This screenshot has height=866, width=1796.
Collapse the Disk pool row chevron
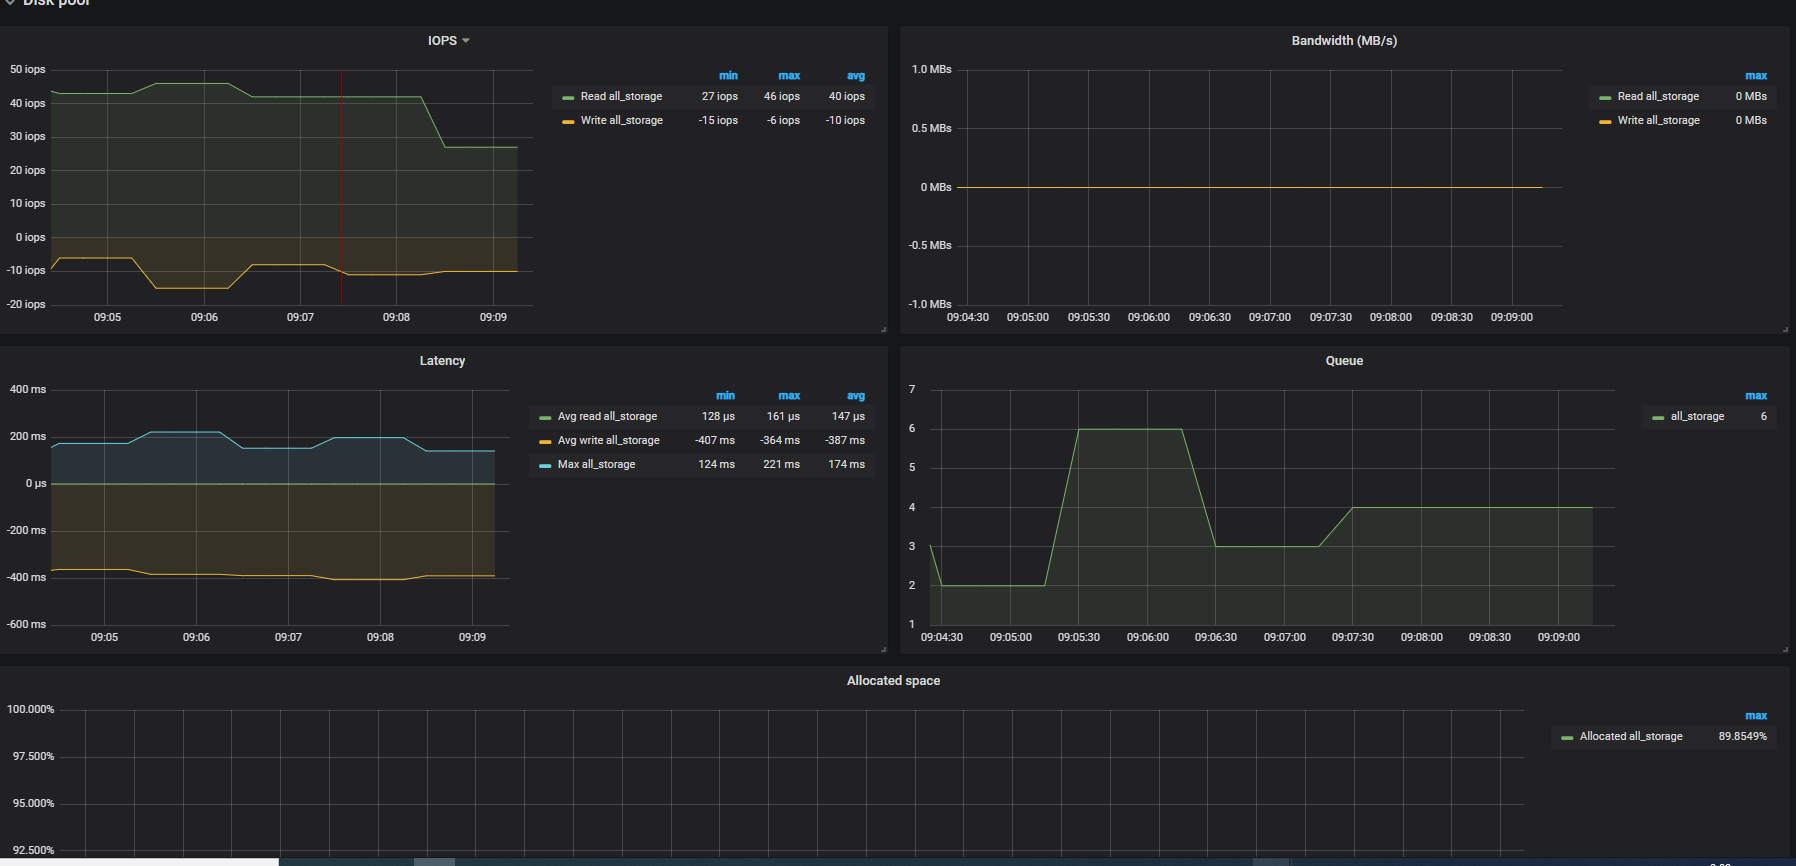click(10, 3)
